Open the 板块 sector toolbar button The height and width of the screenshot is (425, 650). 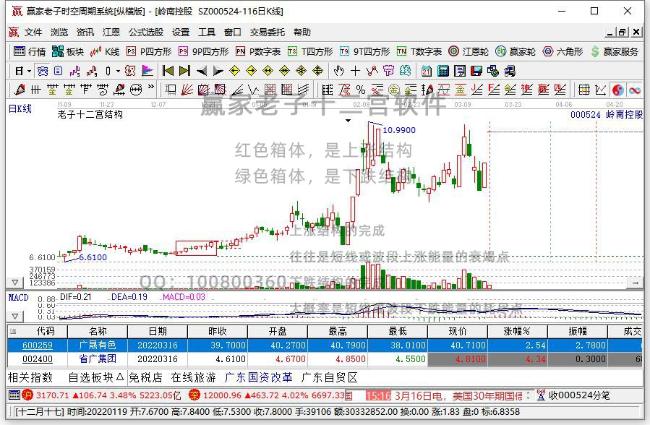68,51
